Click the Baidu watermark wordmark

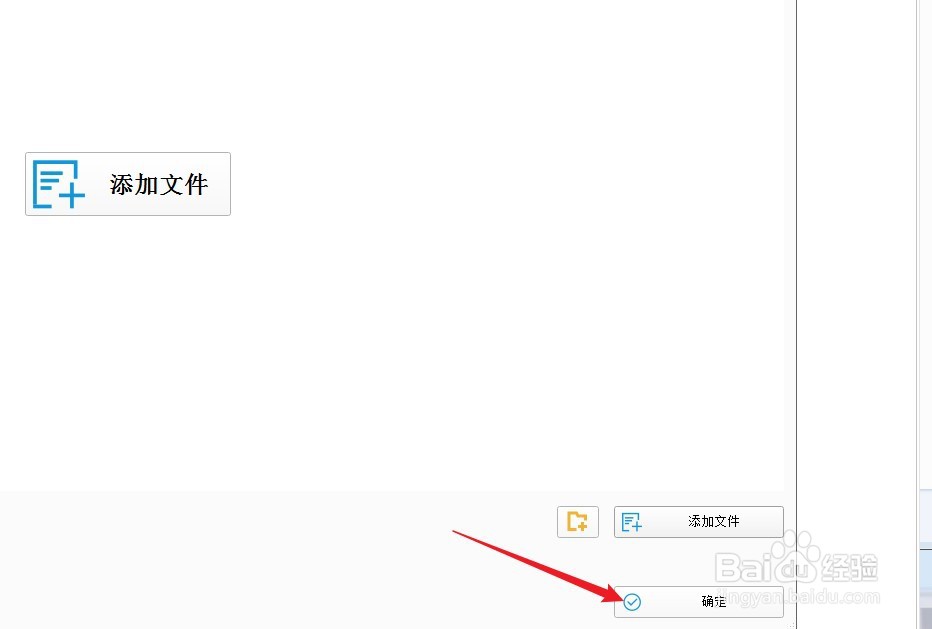pyautogui.click(x=766, y=567)
